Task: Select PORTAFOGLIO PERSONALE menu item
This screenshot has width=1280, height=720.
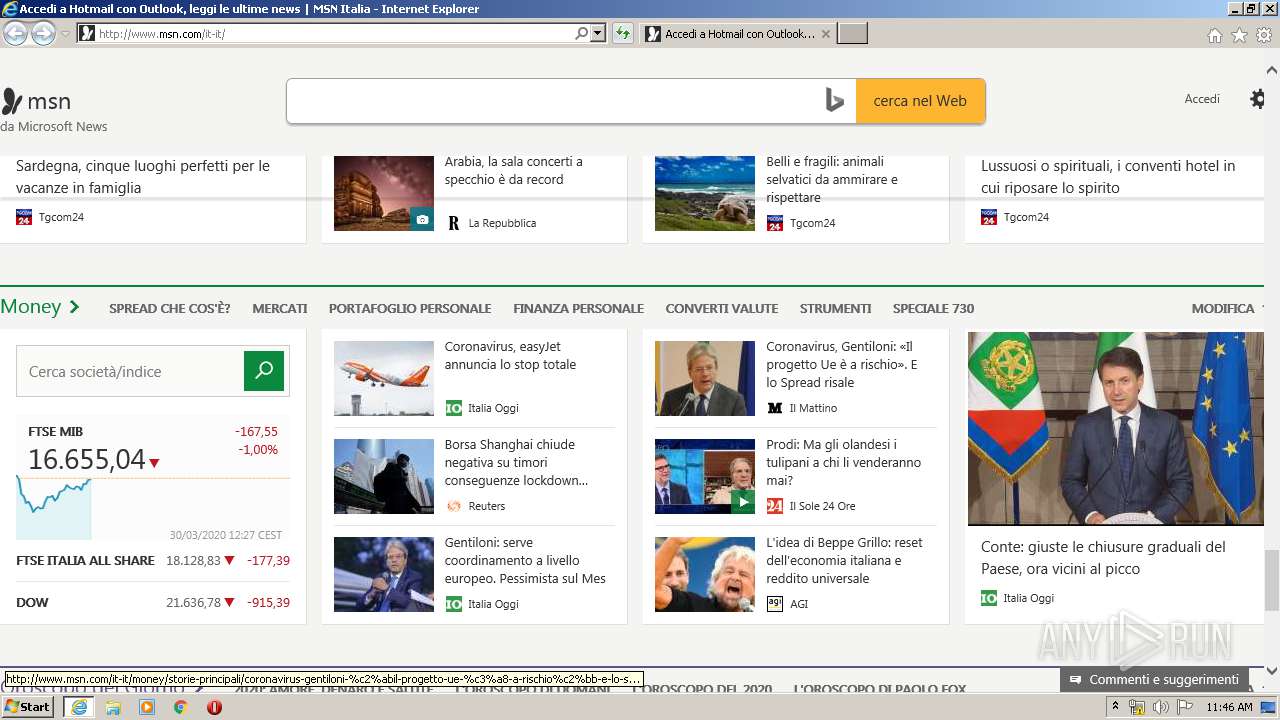Action: pos(410,308)
